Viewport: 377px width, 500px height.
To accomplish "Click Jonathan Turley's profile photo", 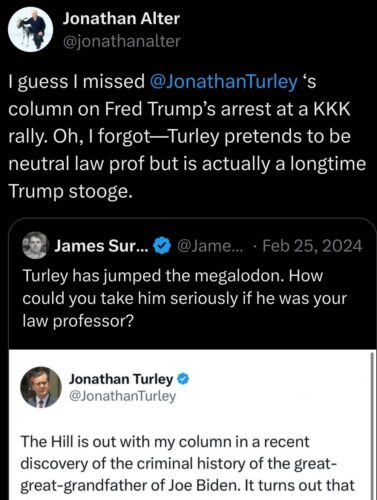I will point(41,388).
